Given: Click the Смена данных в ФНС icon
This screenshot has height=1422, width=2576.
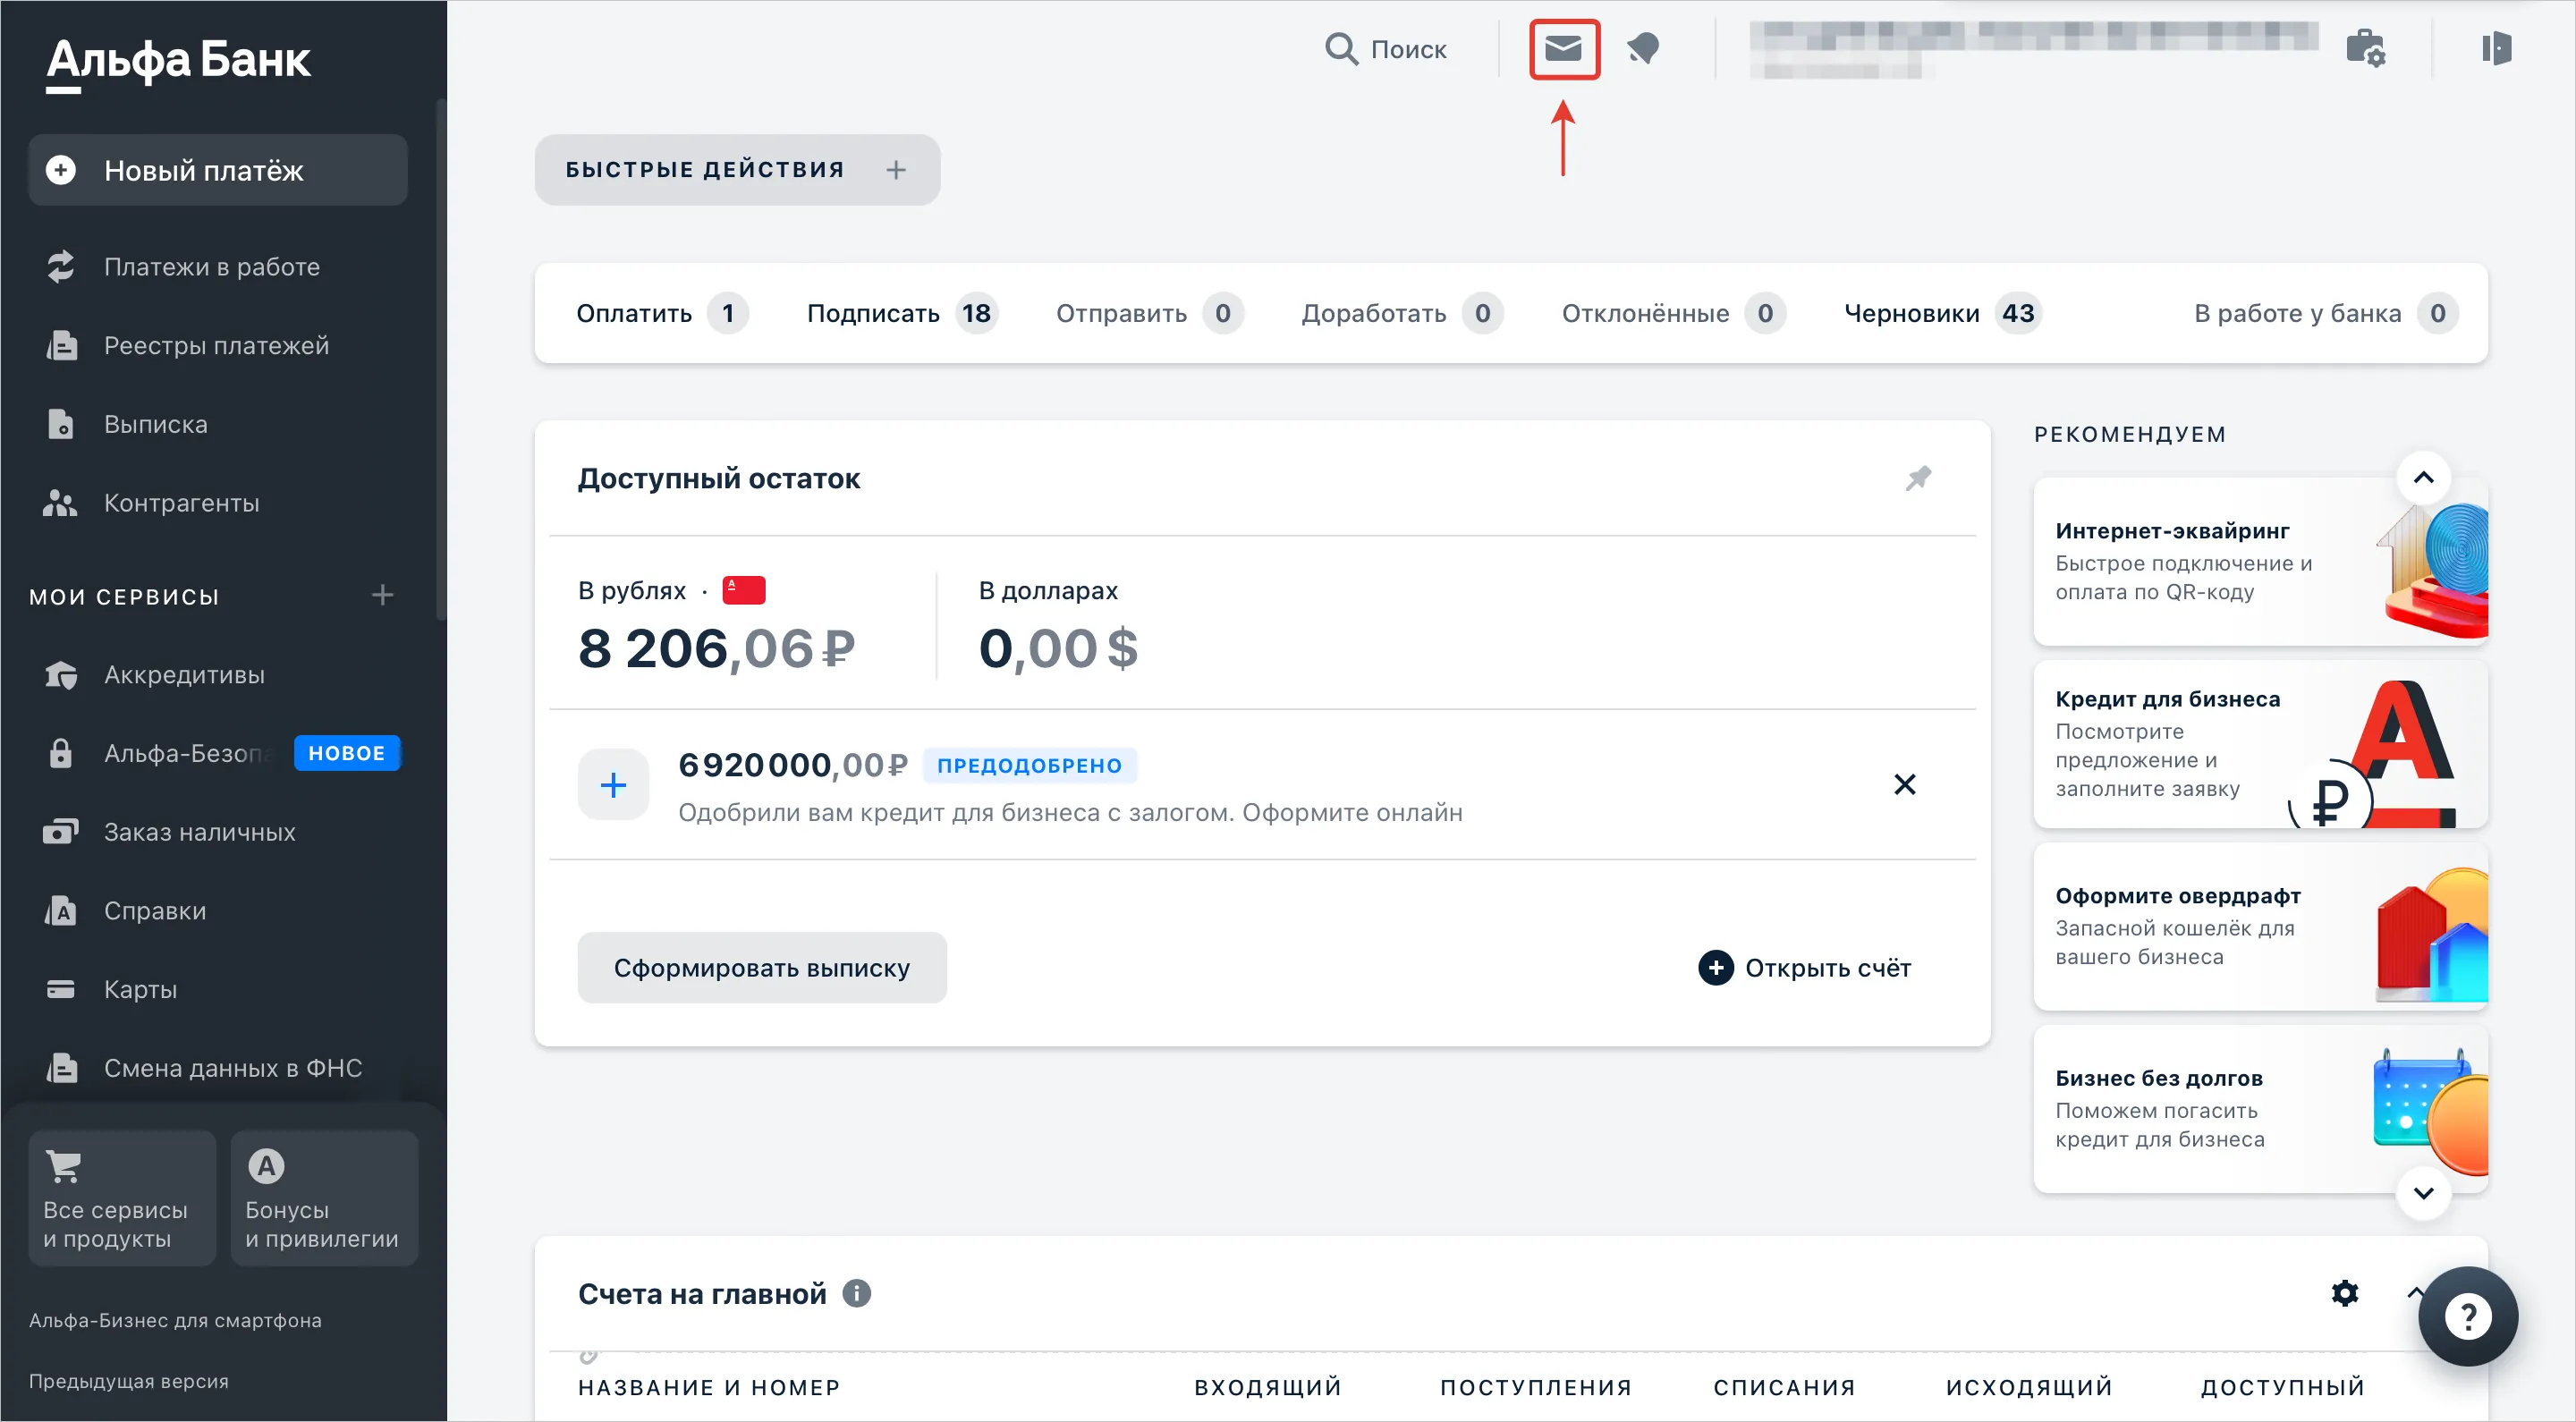Looking at the screenshot, I should click(61, 1068).
